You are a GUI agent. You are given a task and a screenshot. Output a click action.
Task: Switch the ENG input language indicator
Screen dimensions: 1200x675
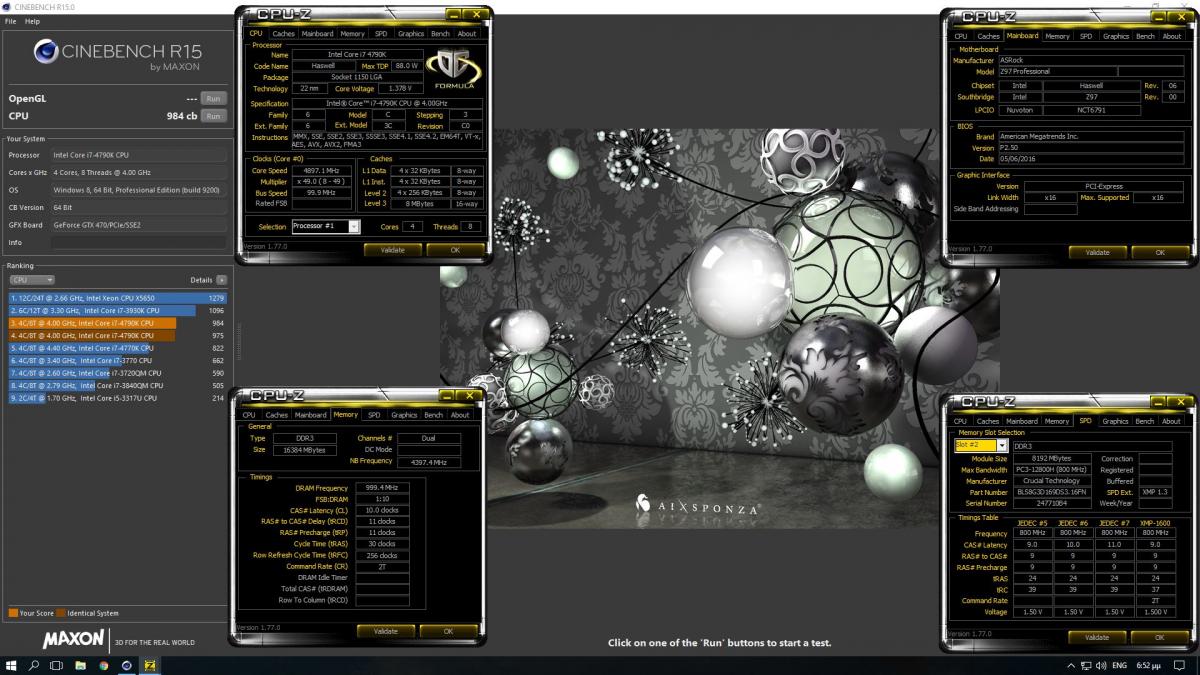click(x=1119, y=665)
